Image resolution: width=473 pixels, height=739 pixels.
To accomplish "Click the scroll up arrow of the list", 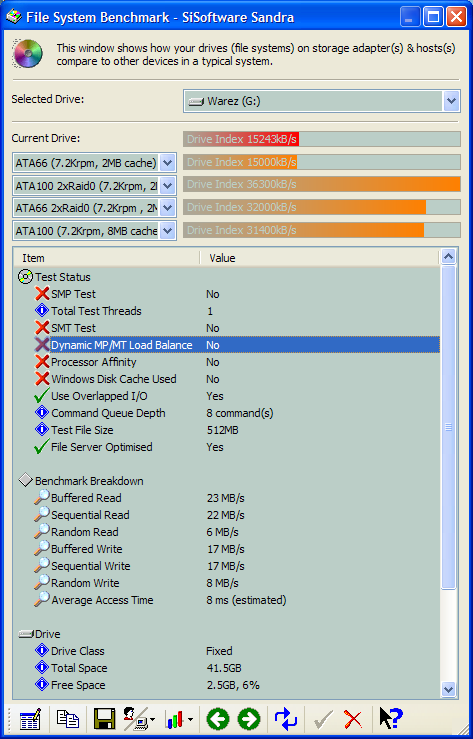I will pos(449,256).
